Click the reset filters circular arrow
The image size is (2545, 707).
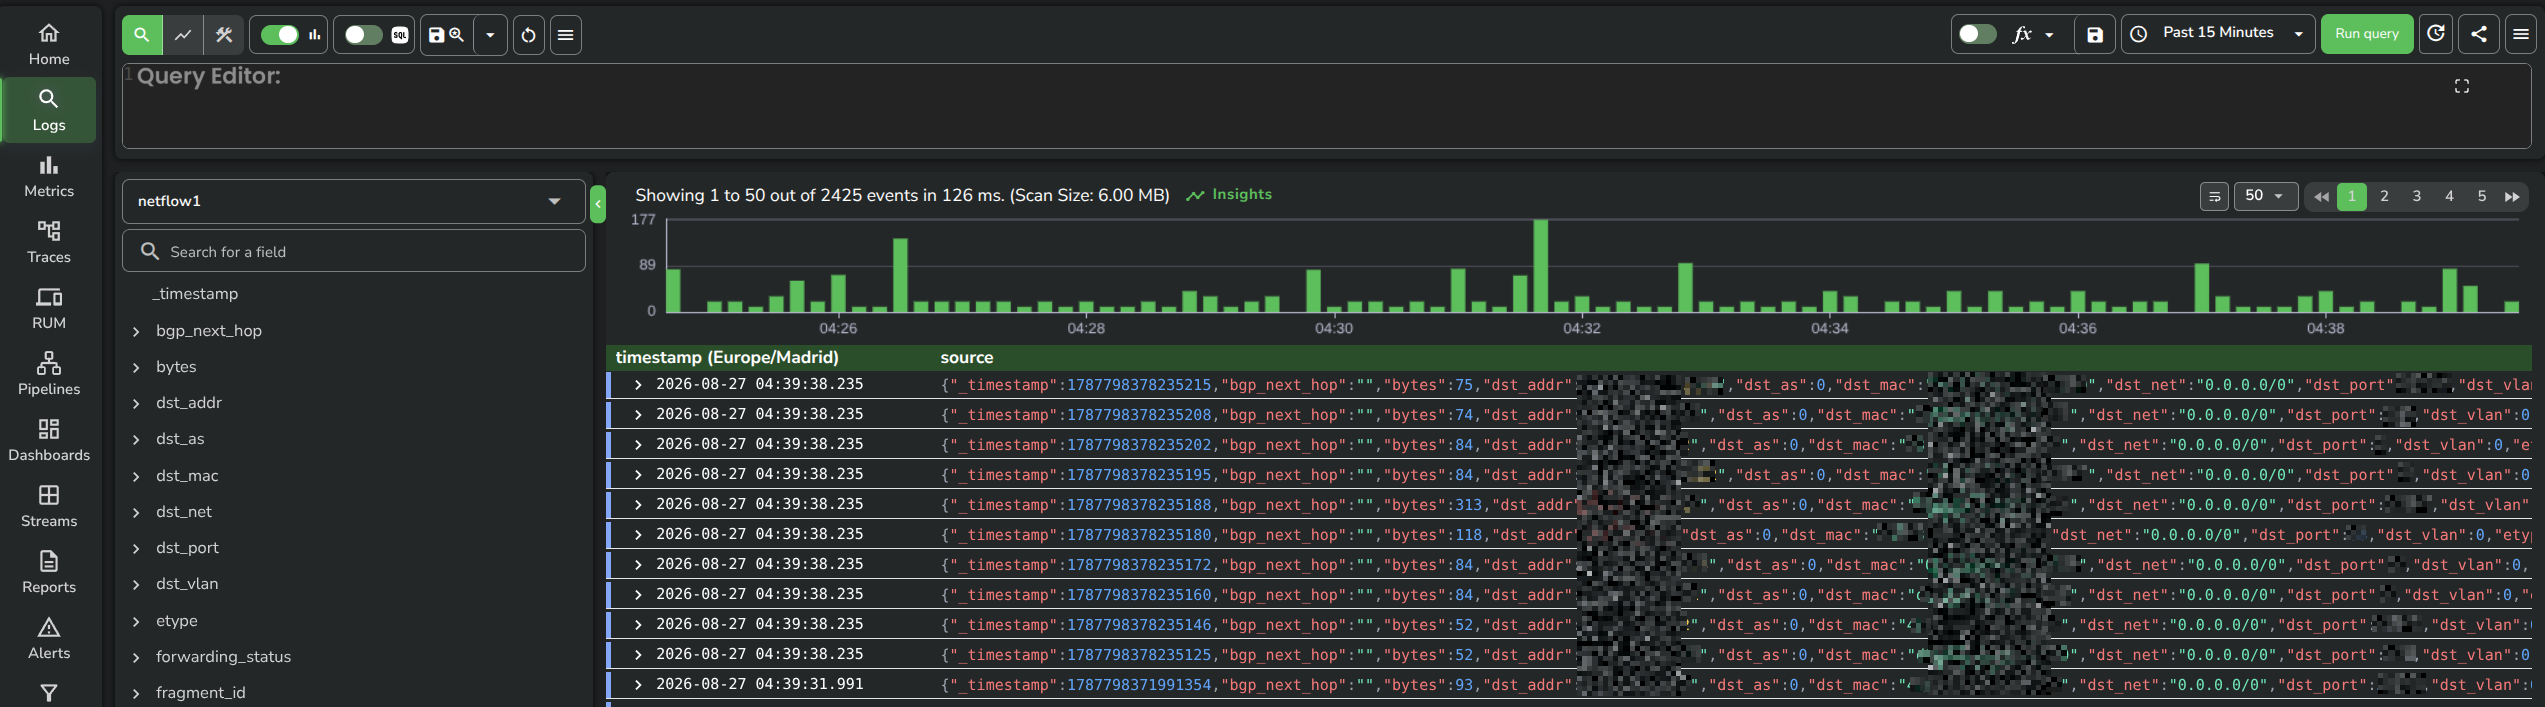[x=529, y=35]
